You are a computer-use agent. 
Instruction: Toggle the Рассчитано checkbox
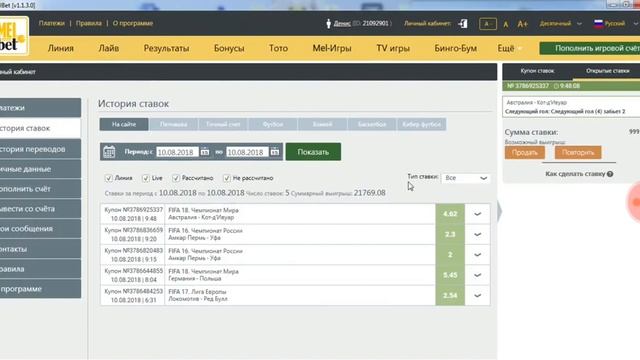point(176,178)
